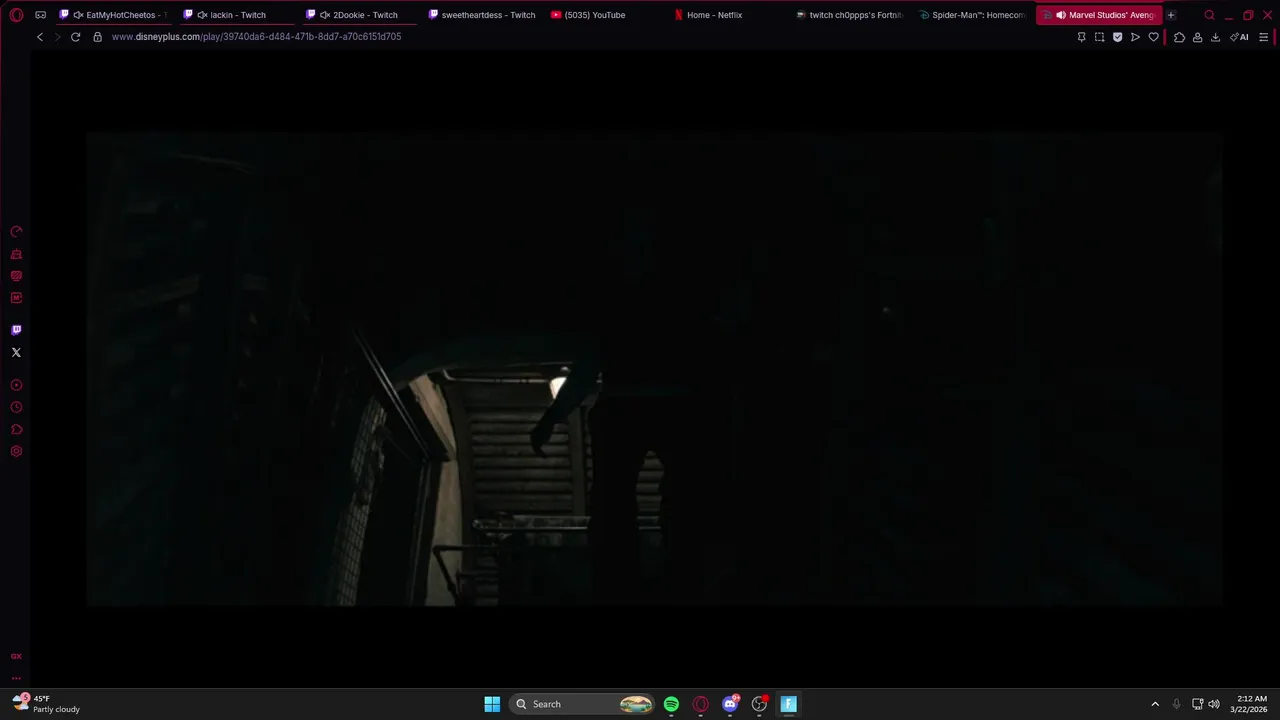1280x720 pixels.
Task: Open Spotify from the taskbar
Action: point(671,704)
